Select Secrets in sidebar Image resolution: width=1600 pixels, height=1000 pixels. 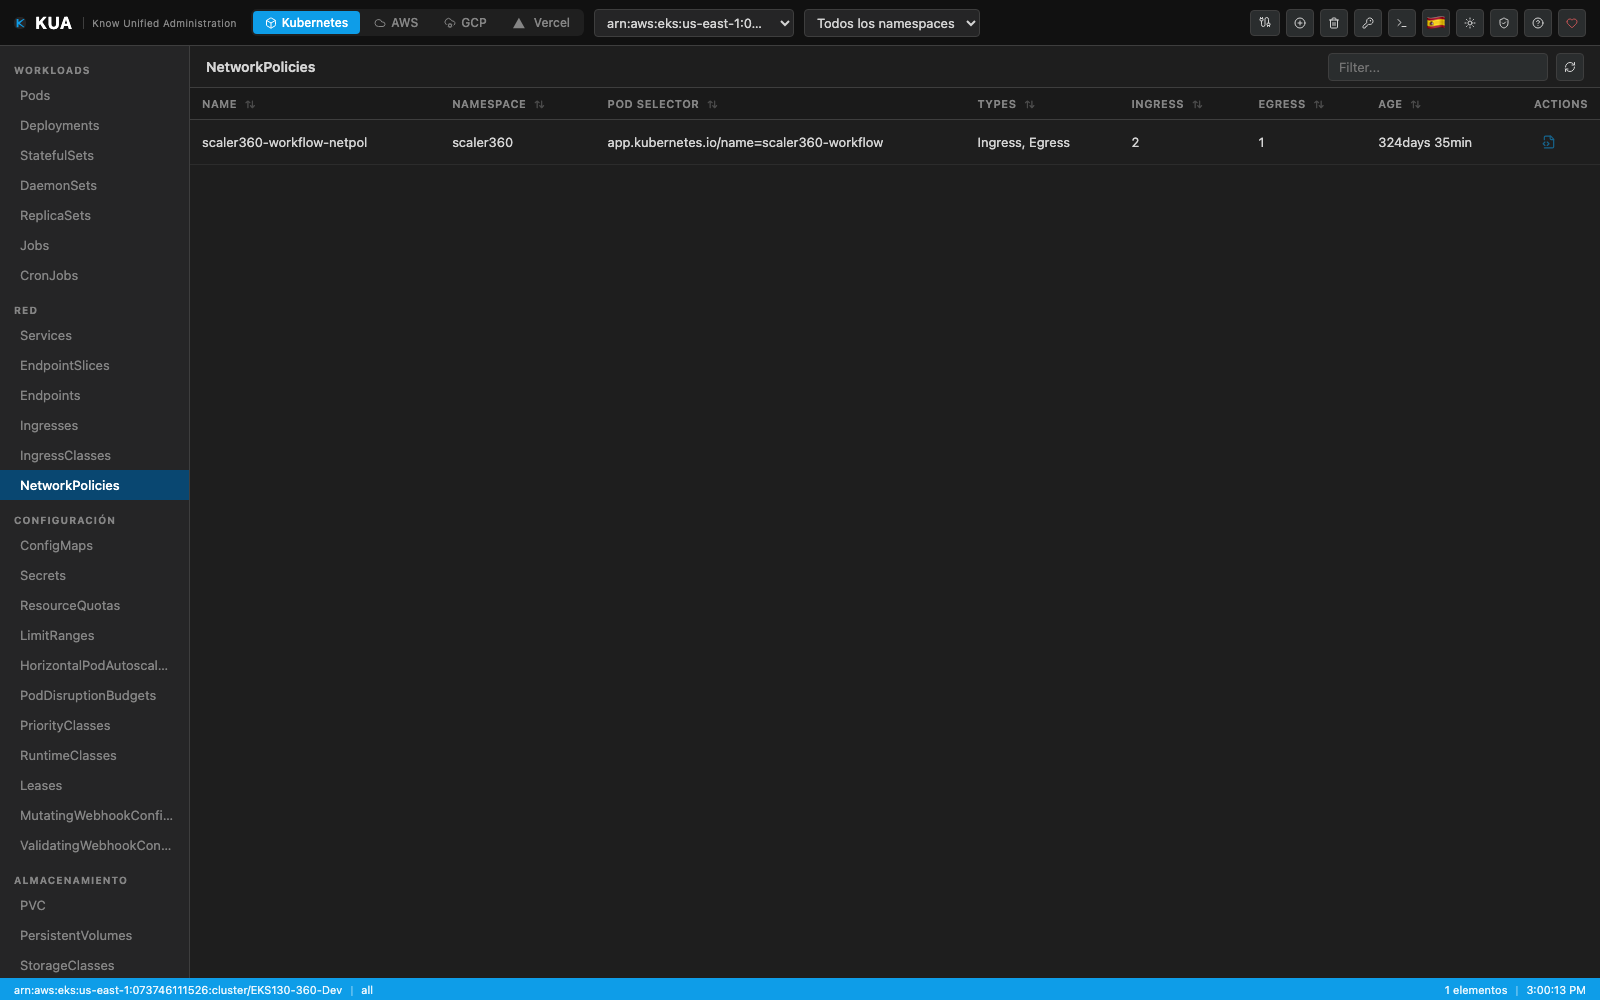pos(94,576)
